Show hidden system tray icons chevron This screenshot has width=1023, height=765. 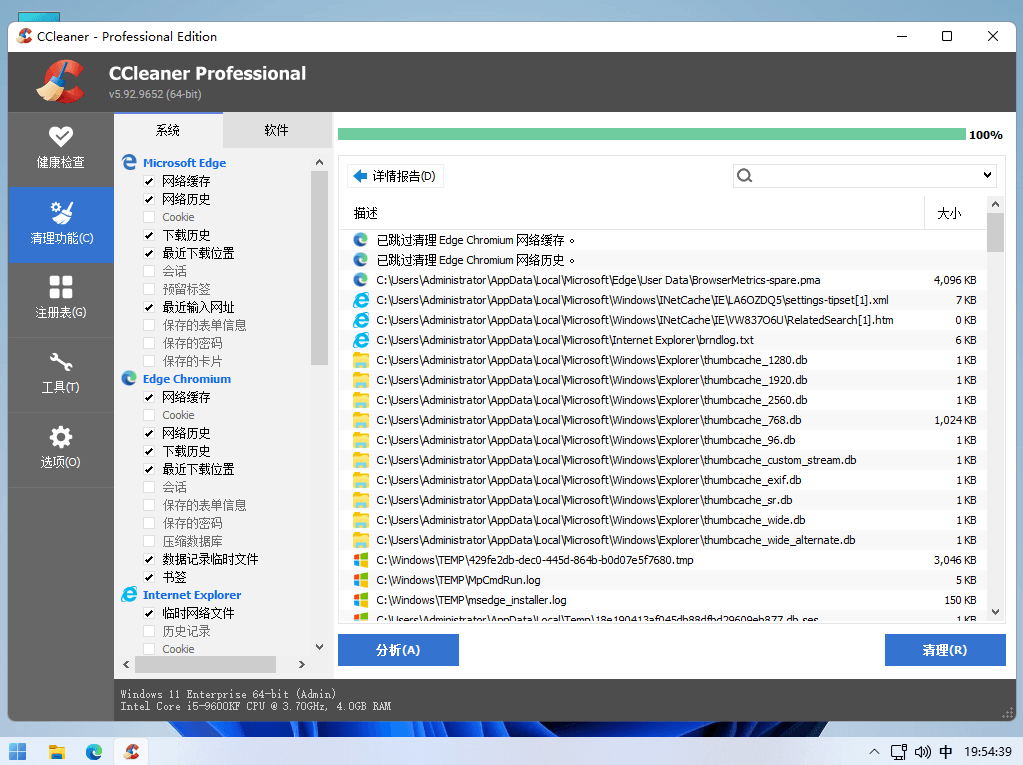pyautogui.click(x=874, y=752)
